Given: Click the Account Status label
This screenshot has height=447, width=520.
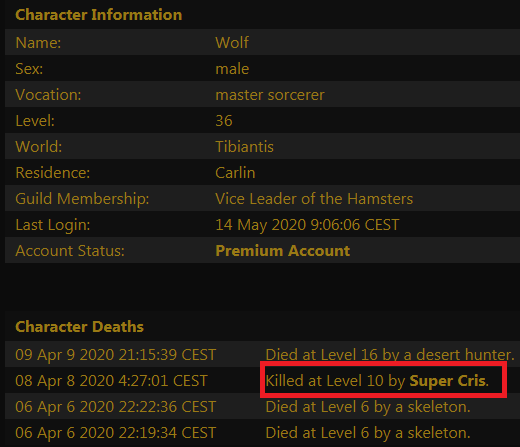Looking at the screenshot, I should 70,251.
